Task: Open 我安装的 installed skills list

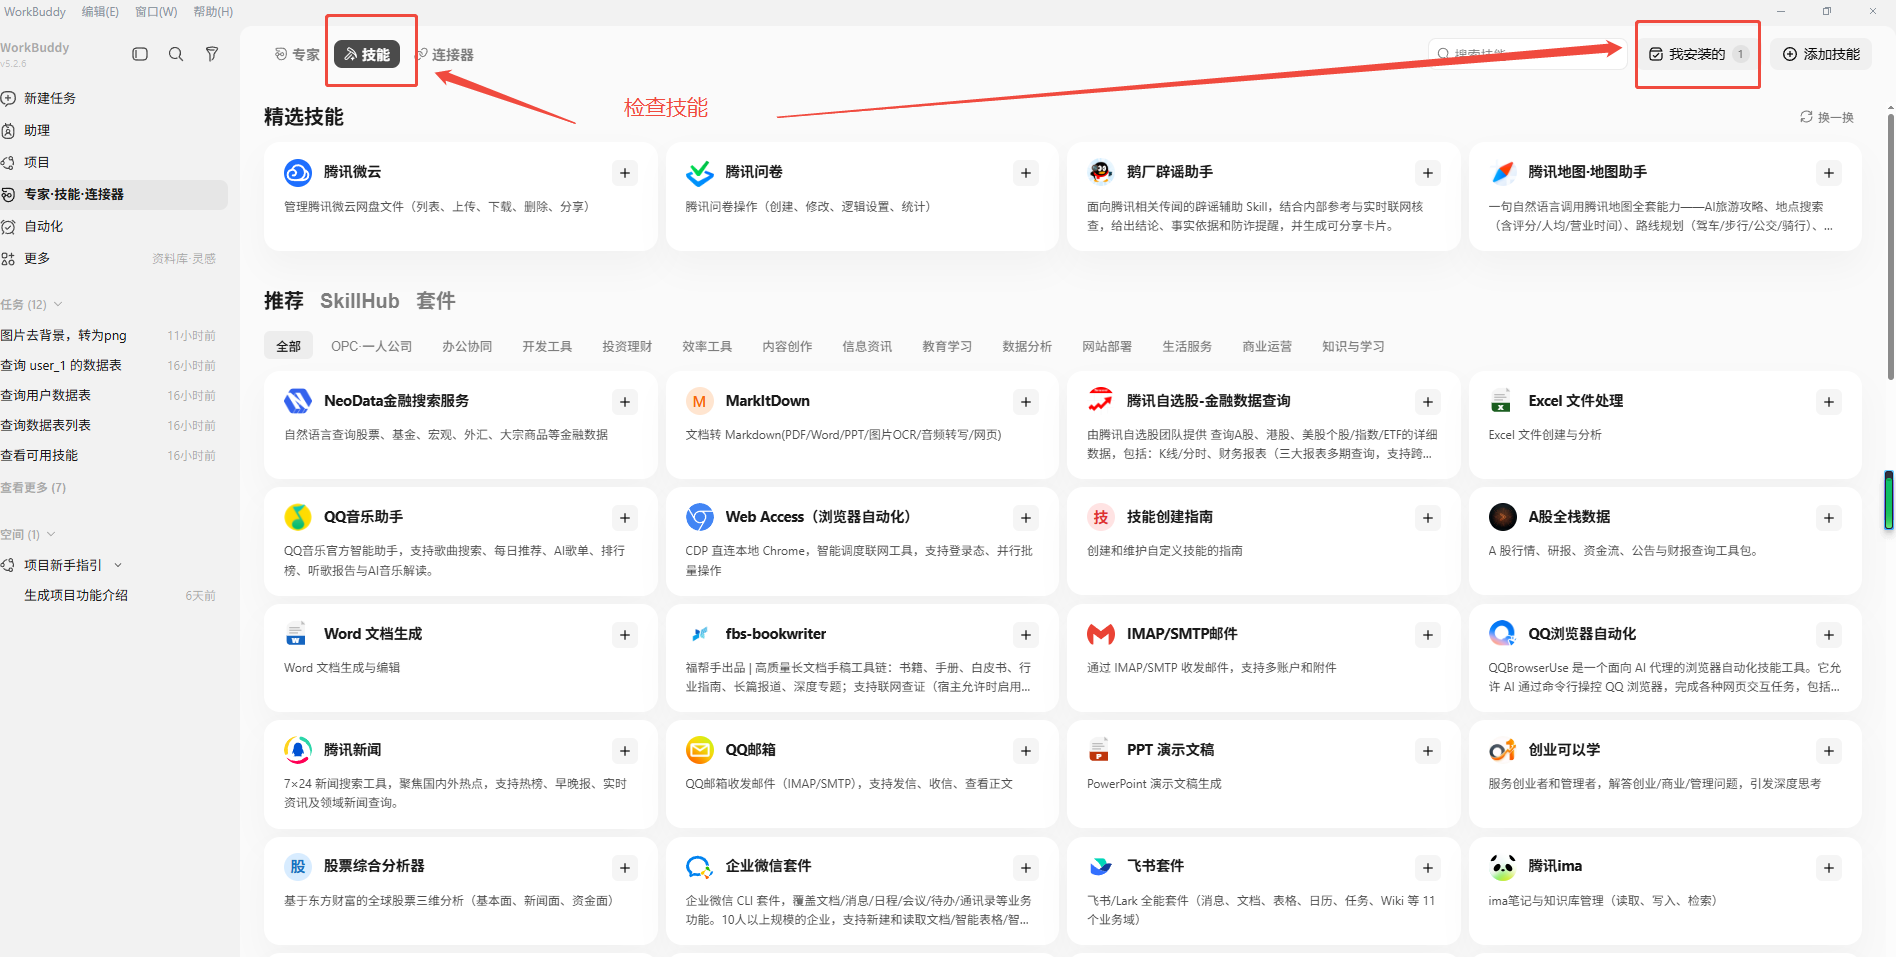Action: point(1698,54)
